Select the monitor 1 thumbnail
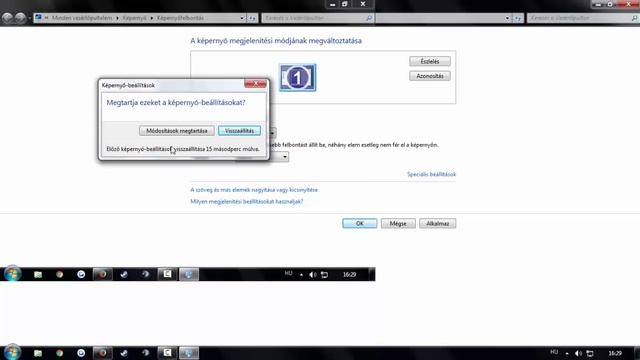Viewport: 640px width, 360px height. point(298,77)
